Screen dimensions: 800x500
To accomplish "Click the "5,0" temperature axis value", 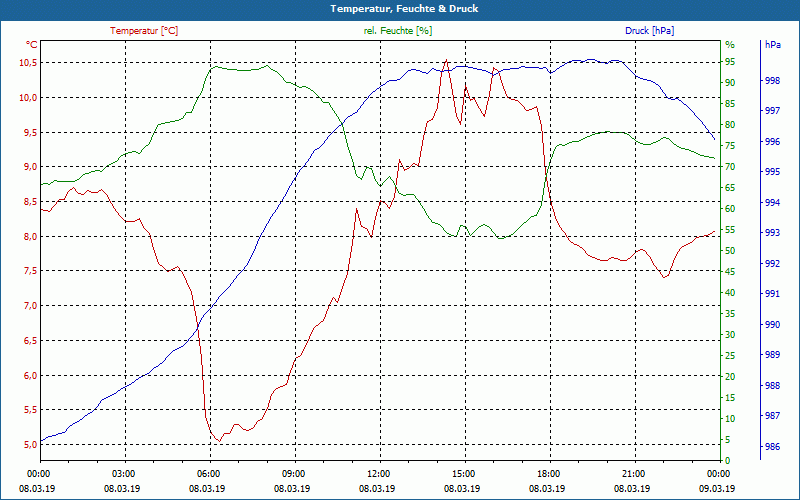I will 30,444.
